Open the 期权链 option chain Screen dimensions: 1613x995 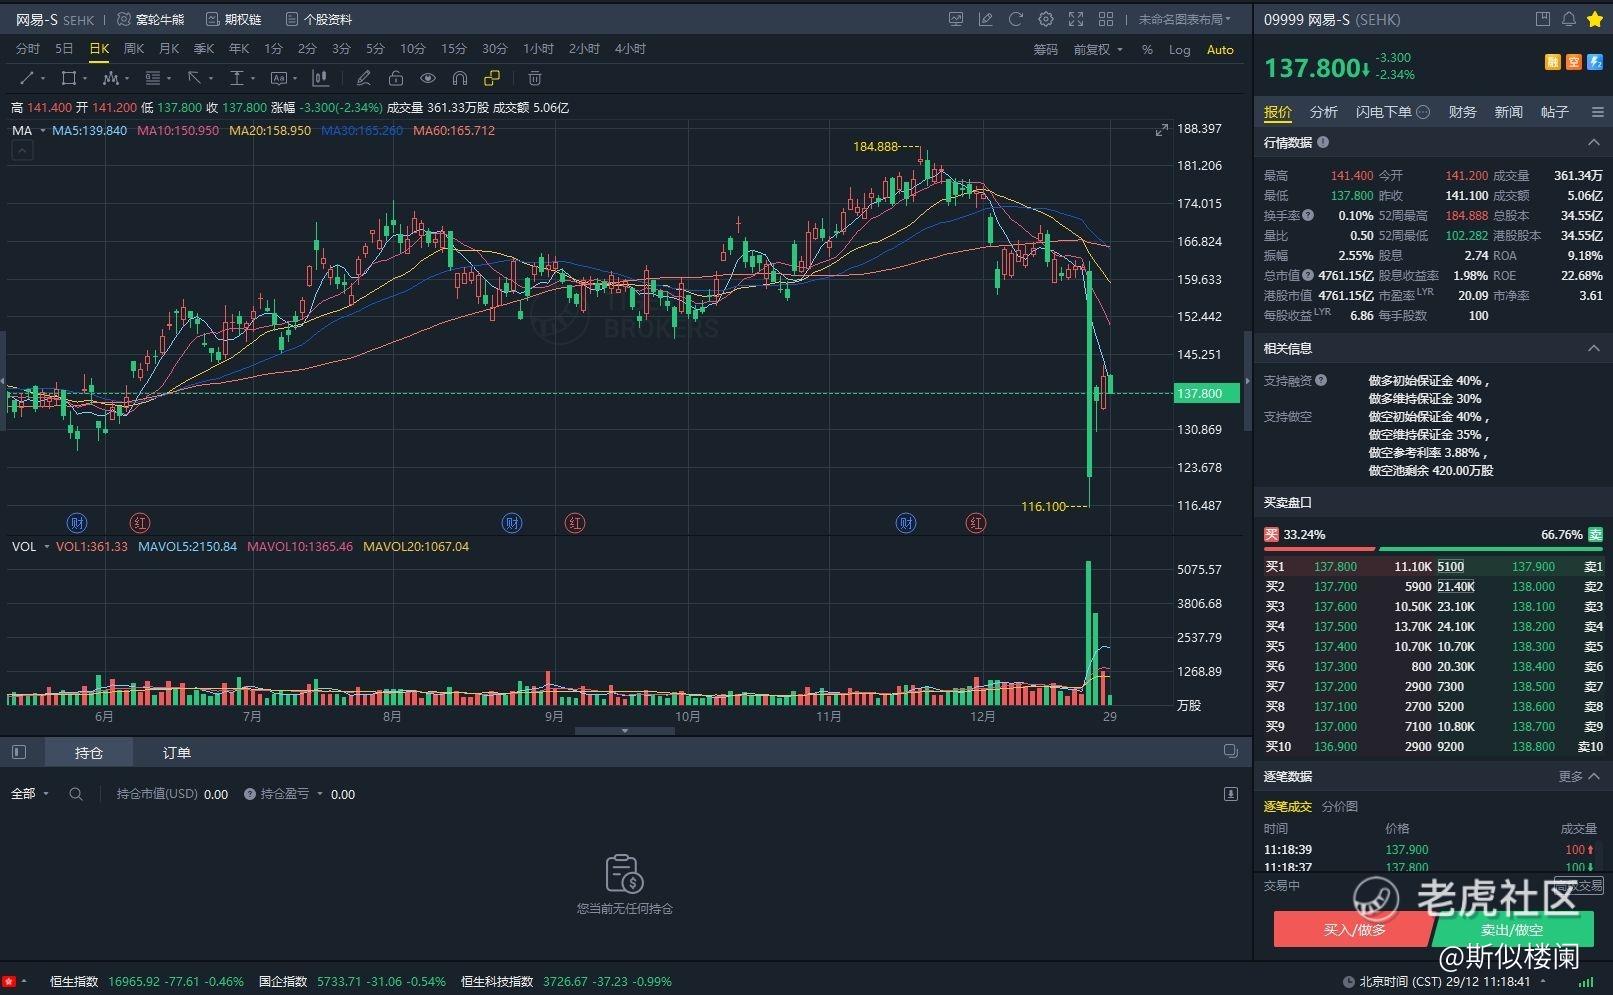233,19
